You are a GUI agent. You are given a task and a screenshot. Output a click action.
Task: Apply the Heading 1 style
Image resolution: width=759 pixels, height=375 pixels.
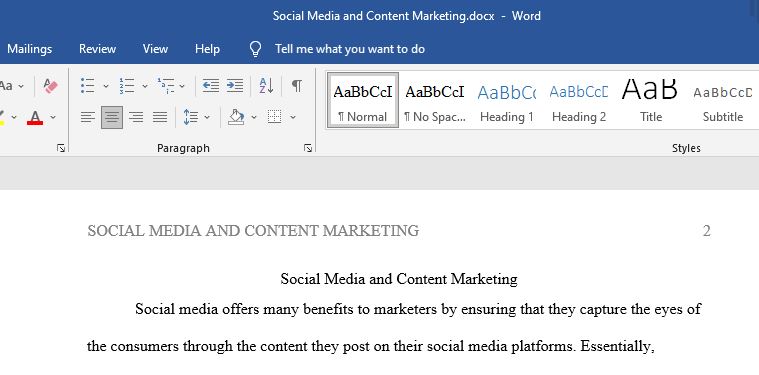tap(507, 100)
